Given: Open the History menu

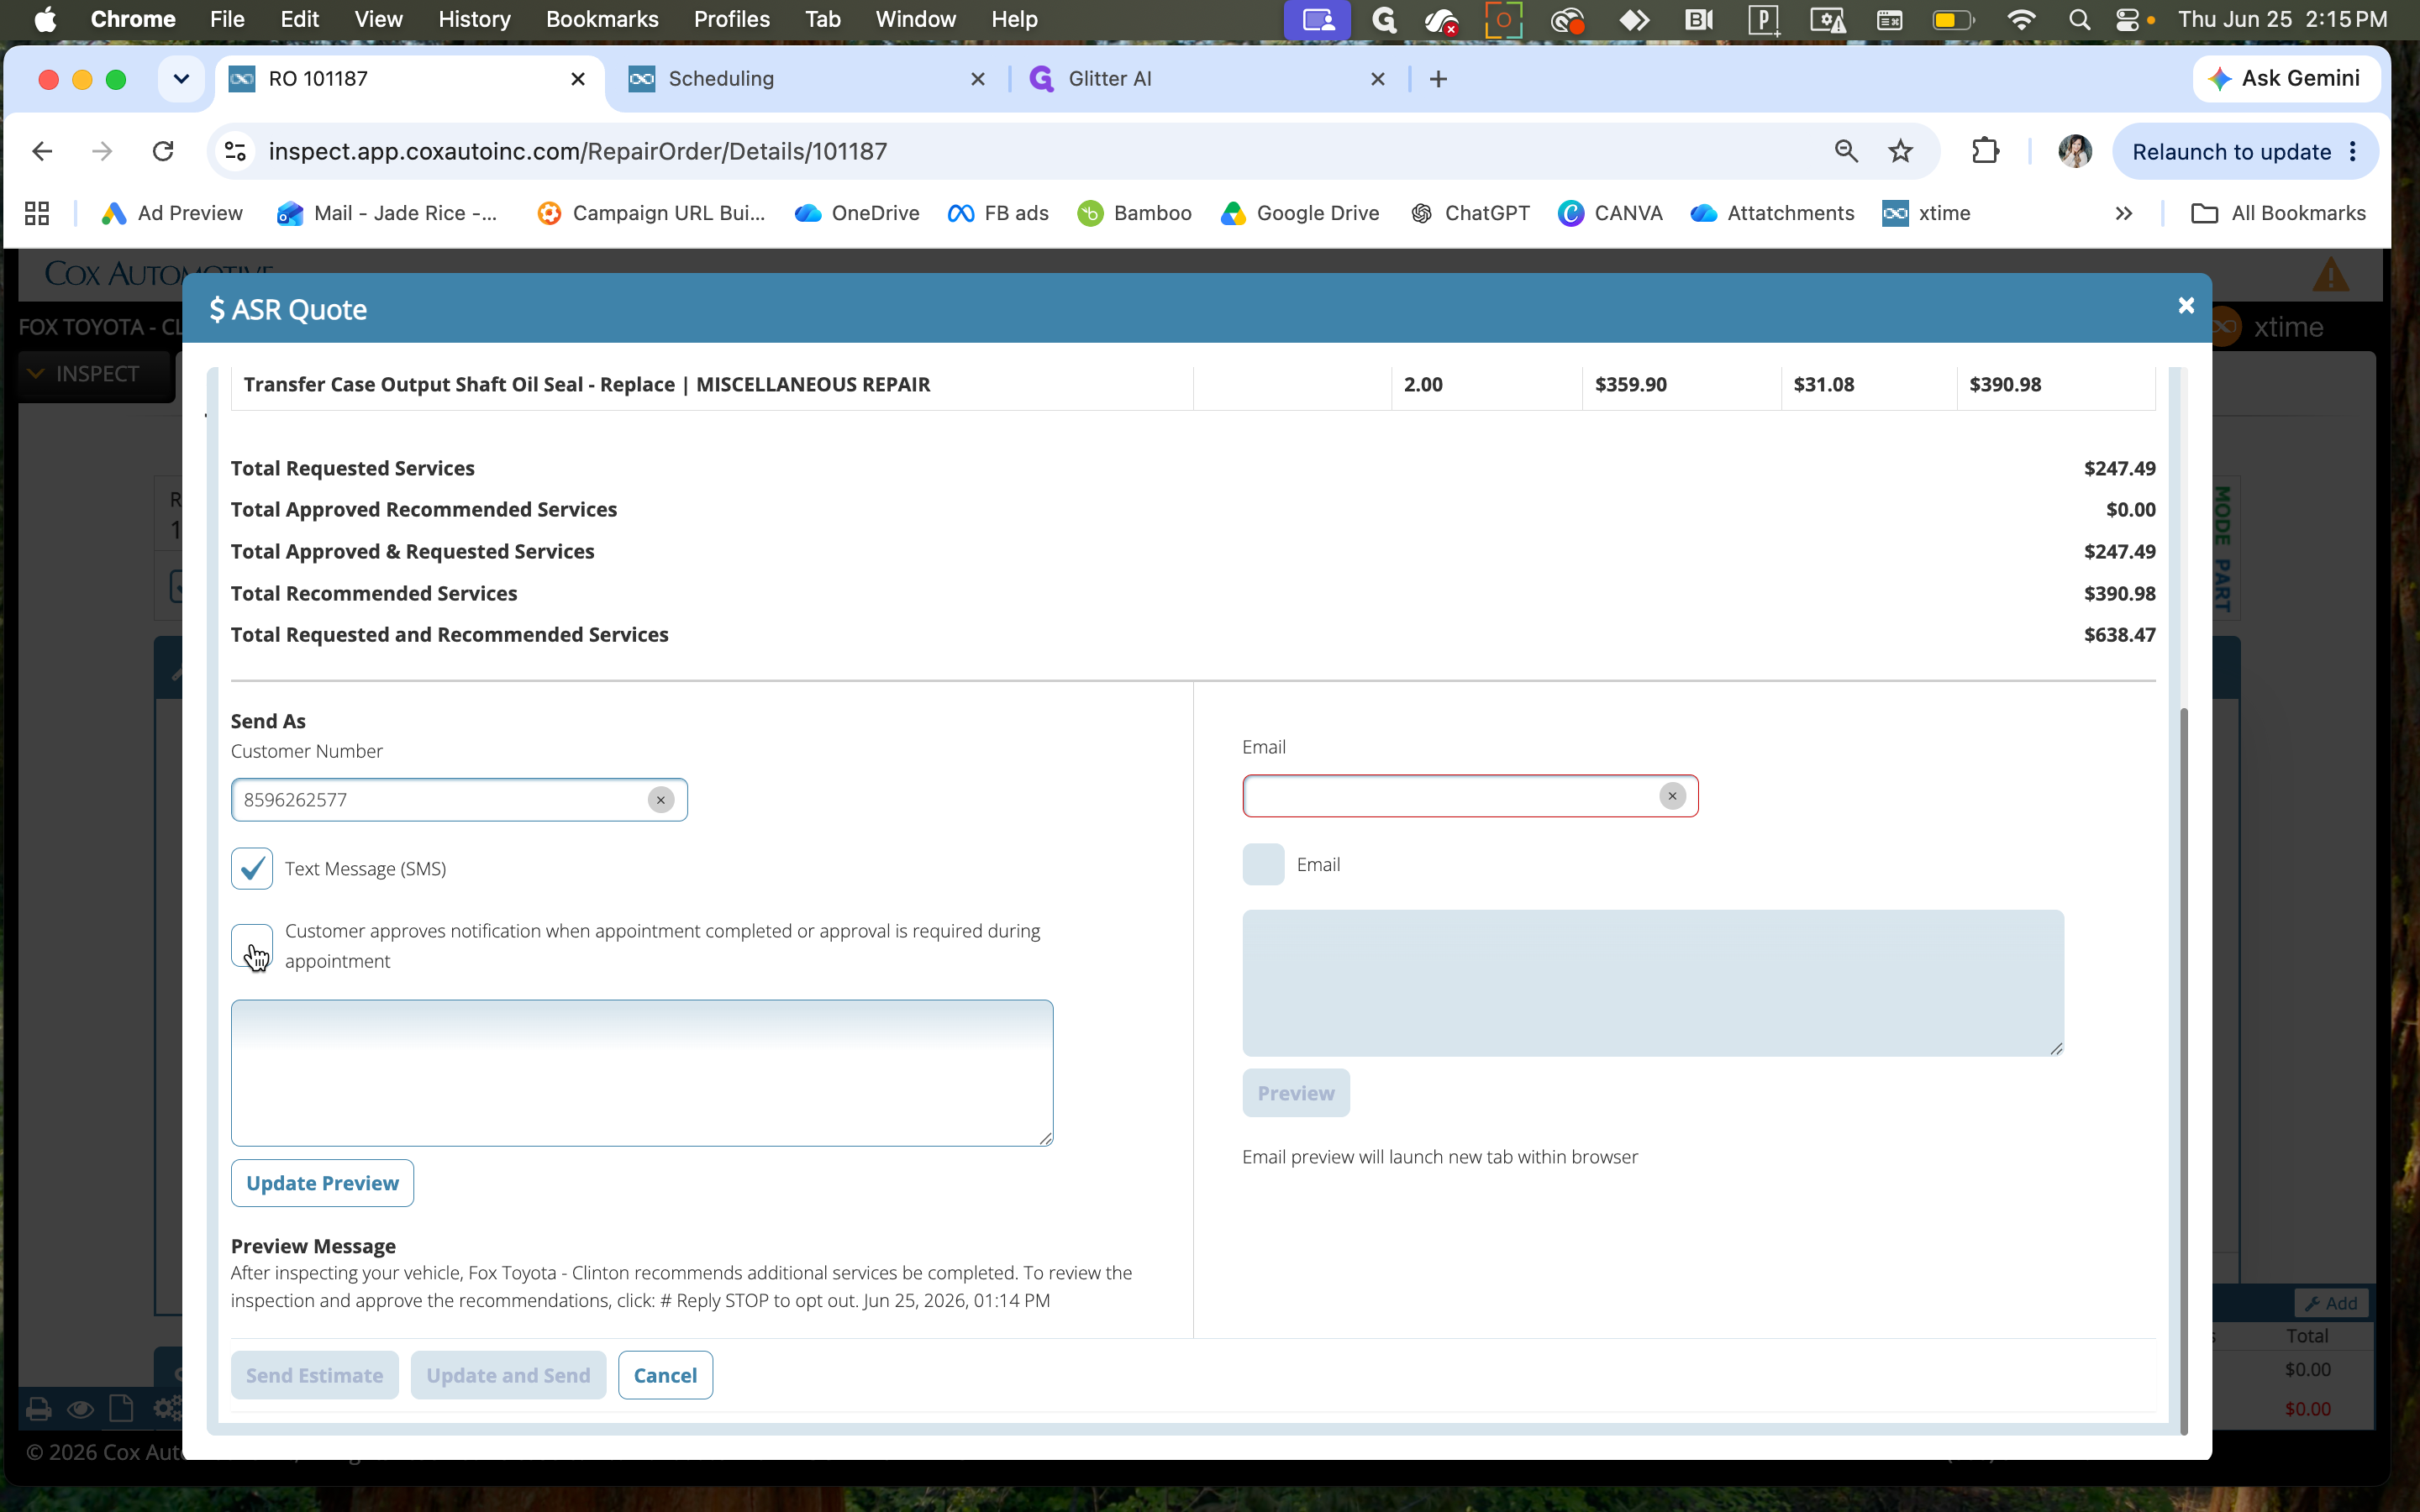Looking at the screenshot, I should (x=474, y=19).
